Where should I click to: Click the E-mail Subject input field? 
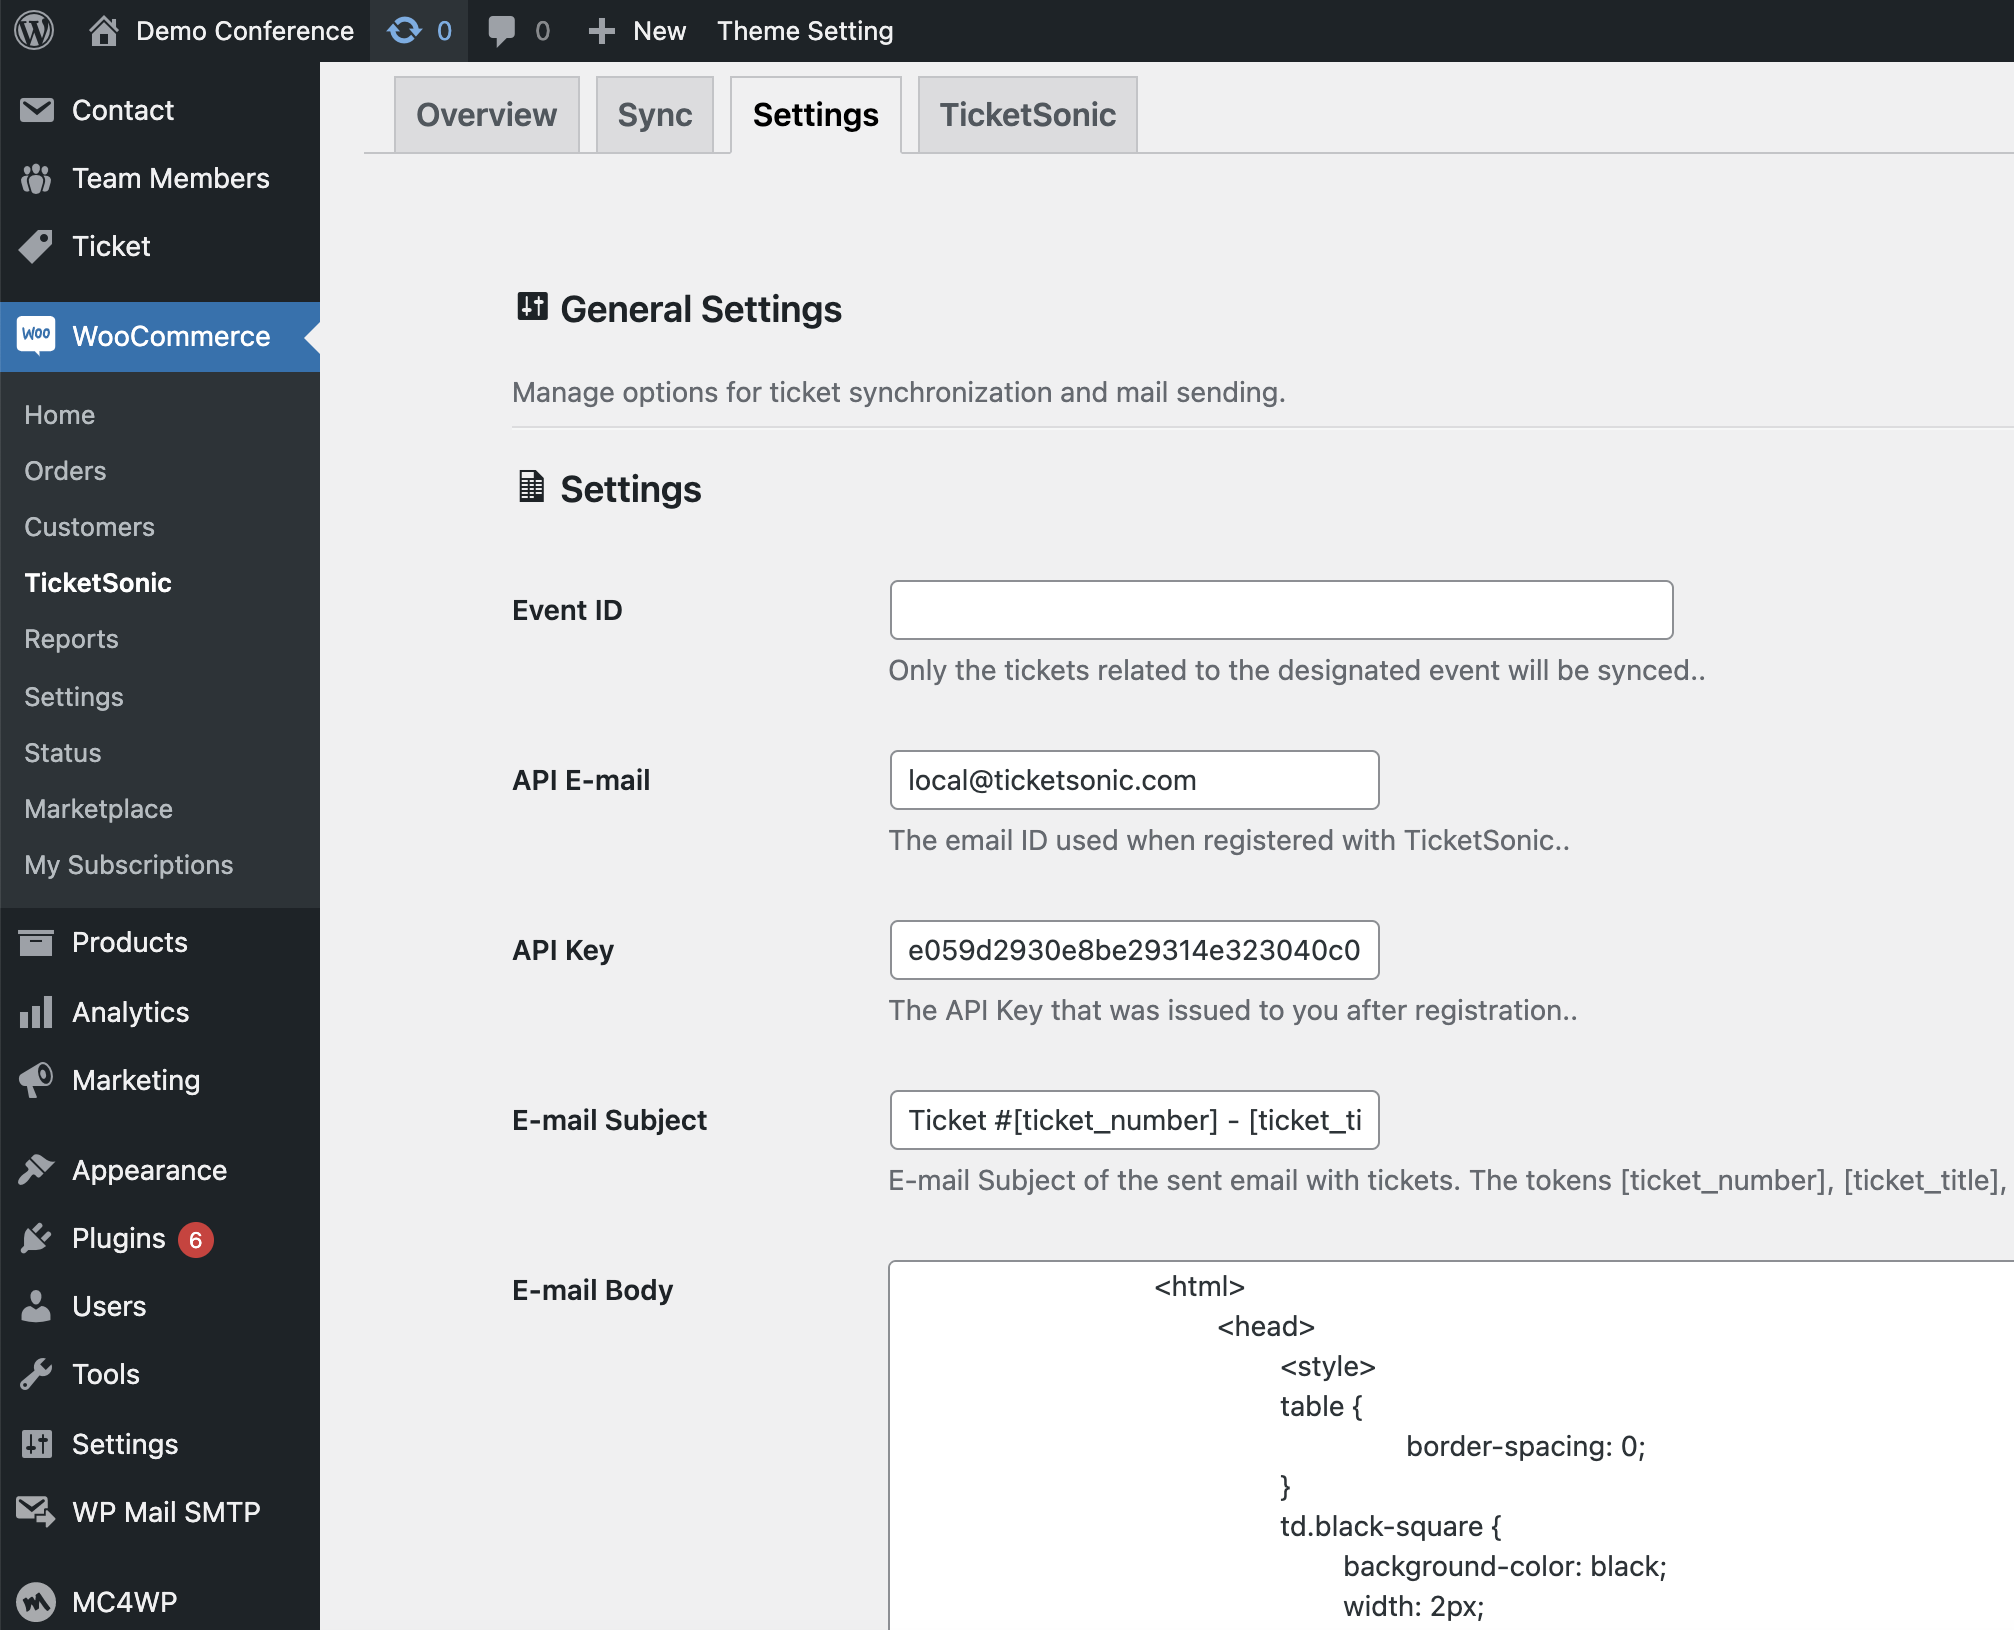pyautogui.click(x=1135, y=1120)
